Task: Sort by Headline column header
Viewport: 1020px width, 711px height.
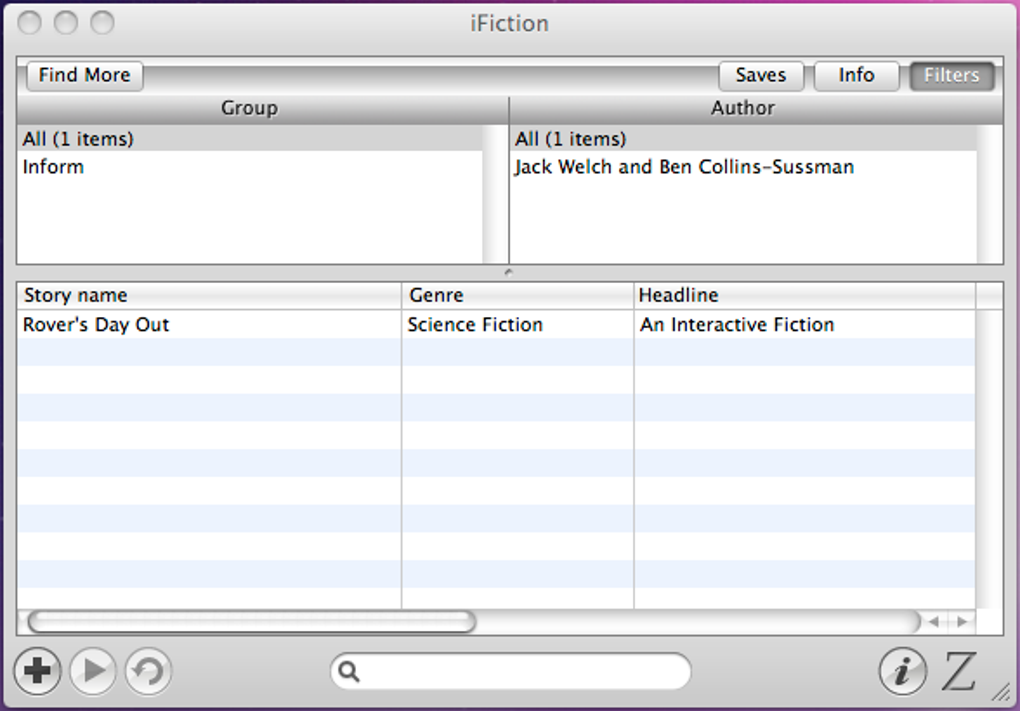Action: [679, 295]
